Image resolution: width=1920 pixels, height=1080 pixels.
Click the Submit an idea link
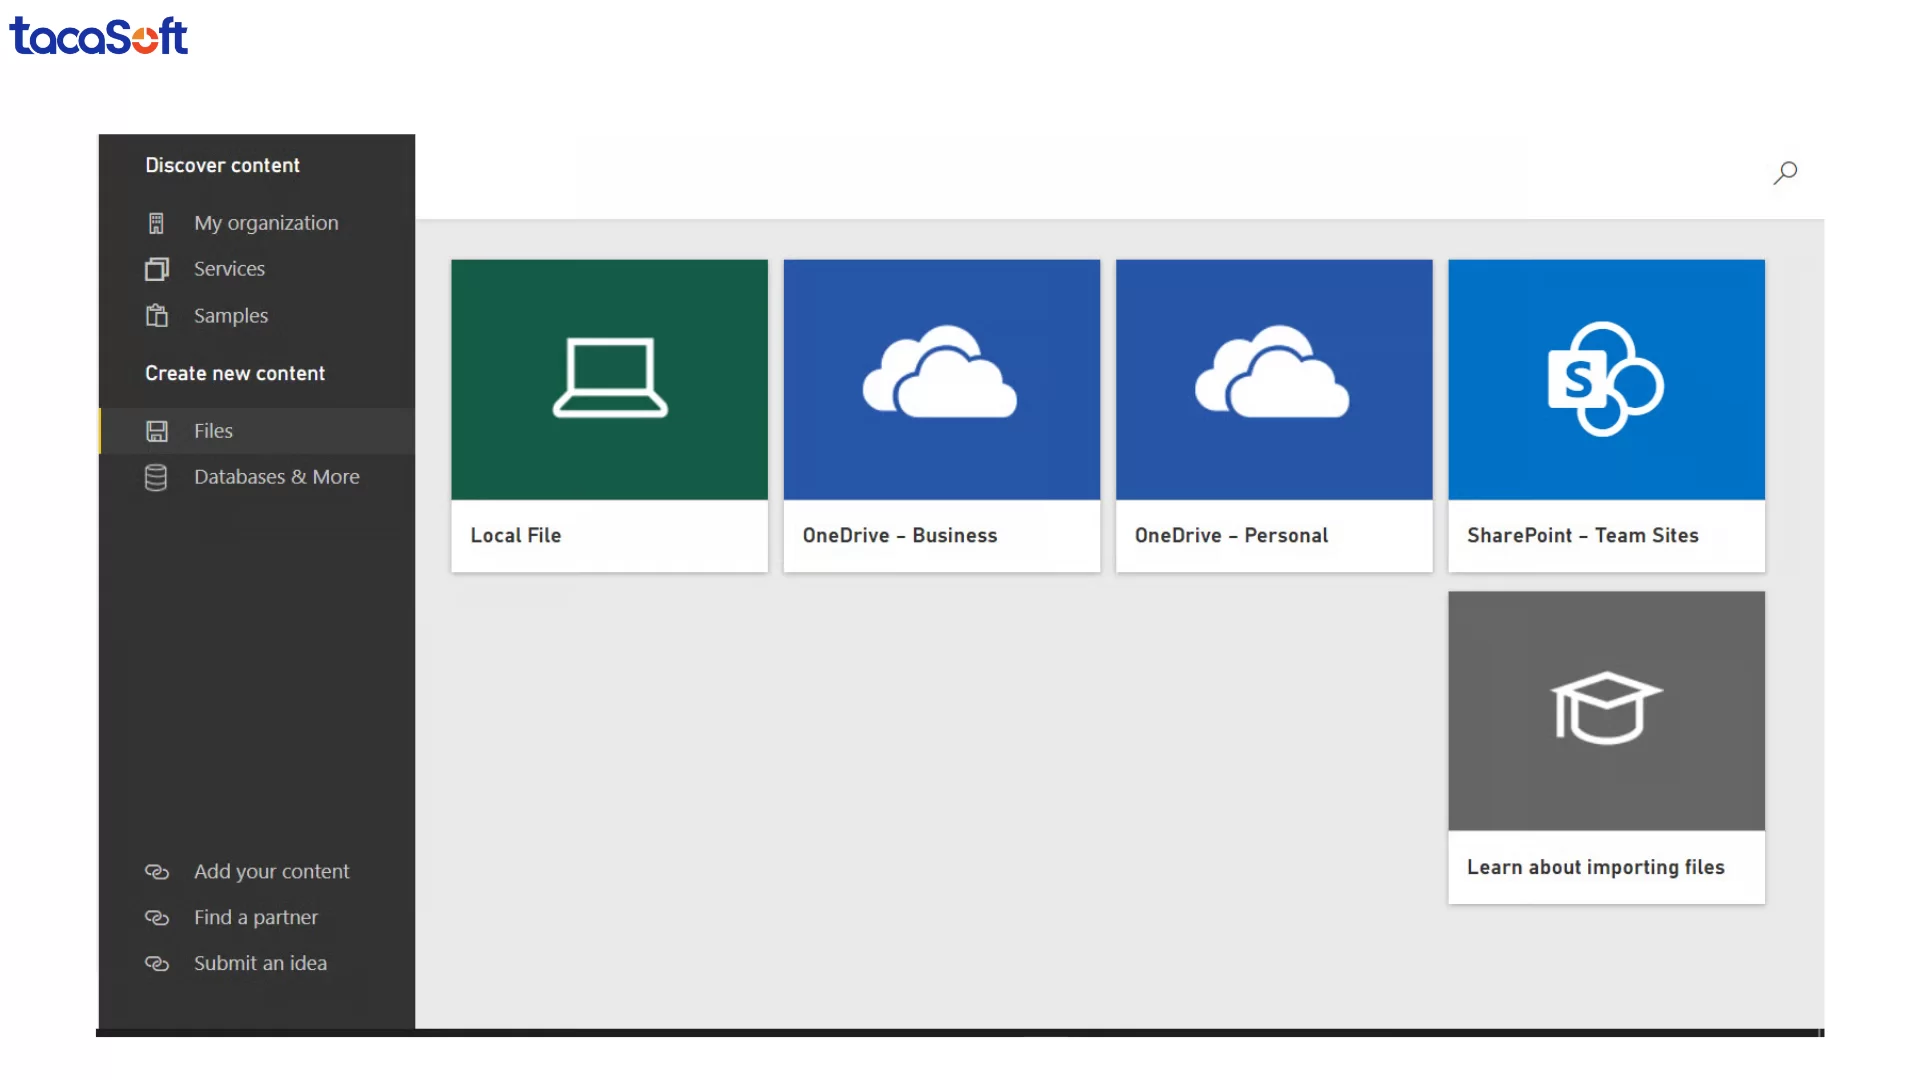(x=260, y=963)
